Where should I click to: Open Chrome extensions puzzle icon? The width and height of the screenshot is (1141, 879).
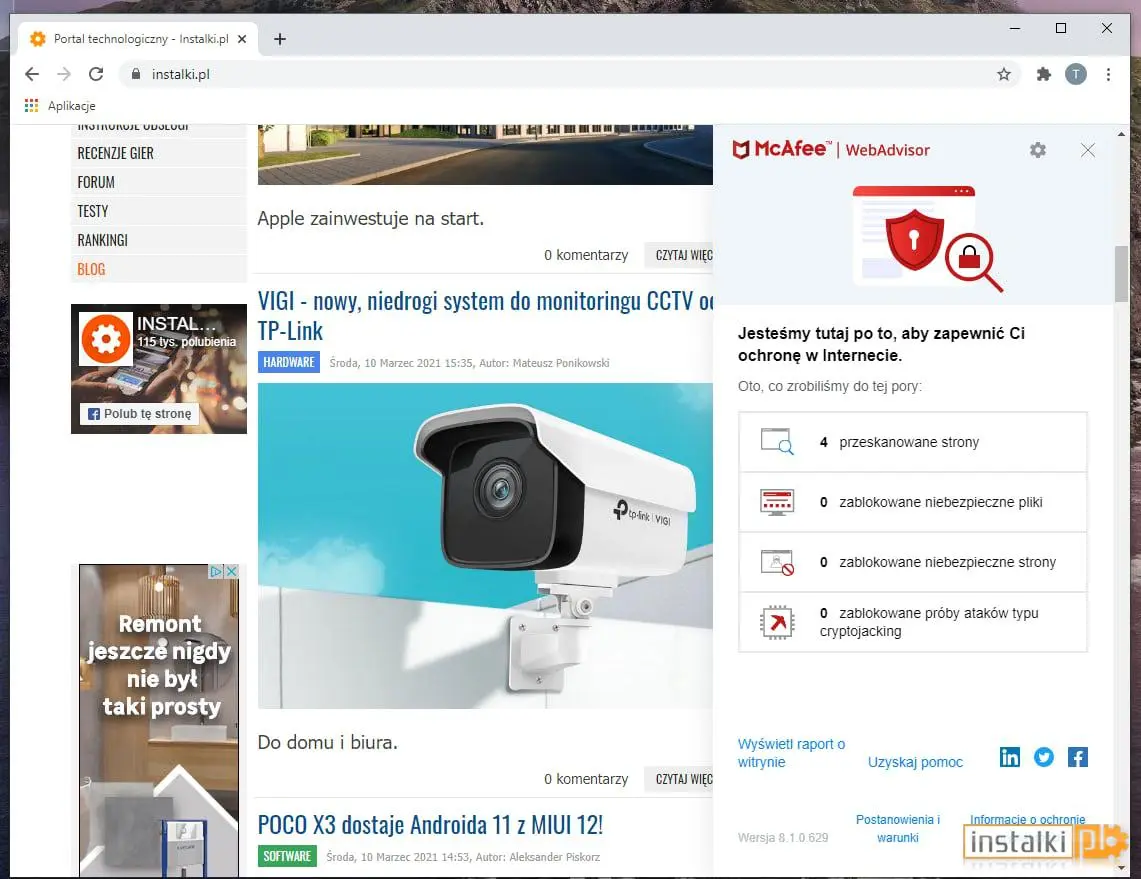(x=1043, y=74)
